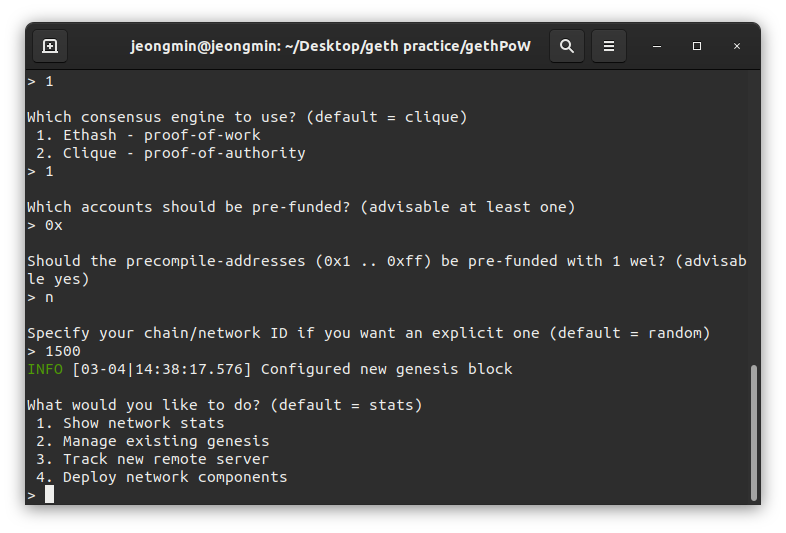Open a new terminal tab

click(50, 46)
